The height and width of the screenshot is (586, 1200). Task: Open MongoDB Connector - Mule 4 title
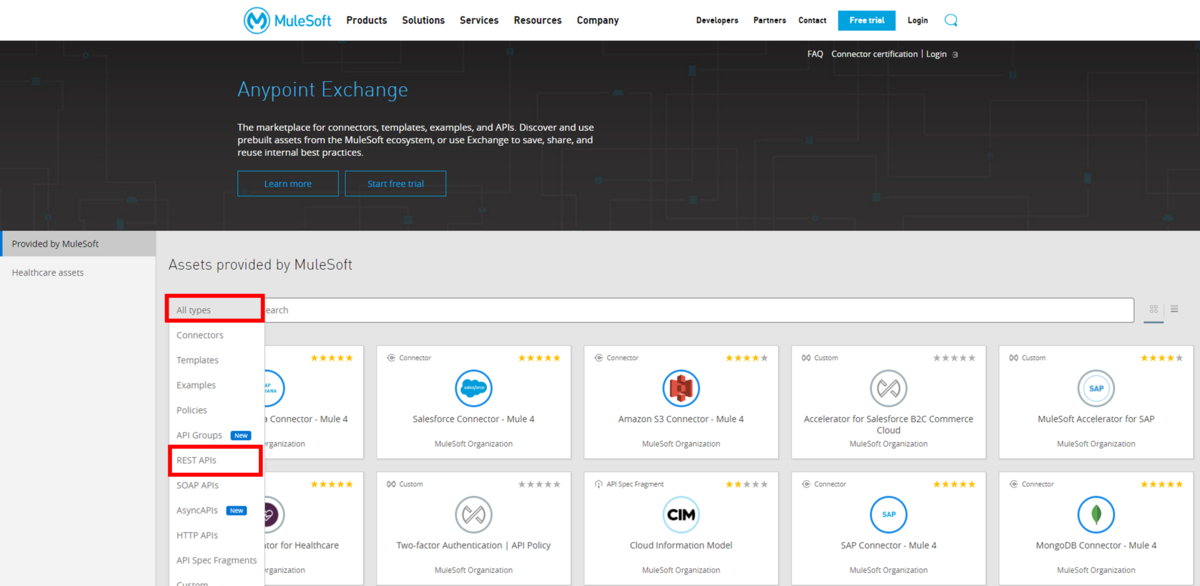point(1096,545)
